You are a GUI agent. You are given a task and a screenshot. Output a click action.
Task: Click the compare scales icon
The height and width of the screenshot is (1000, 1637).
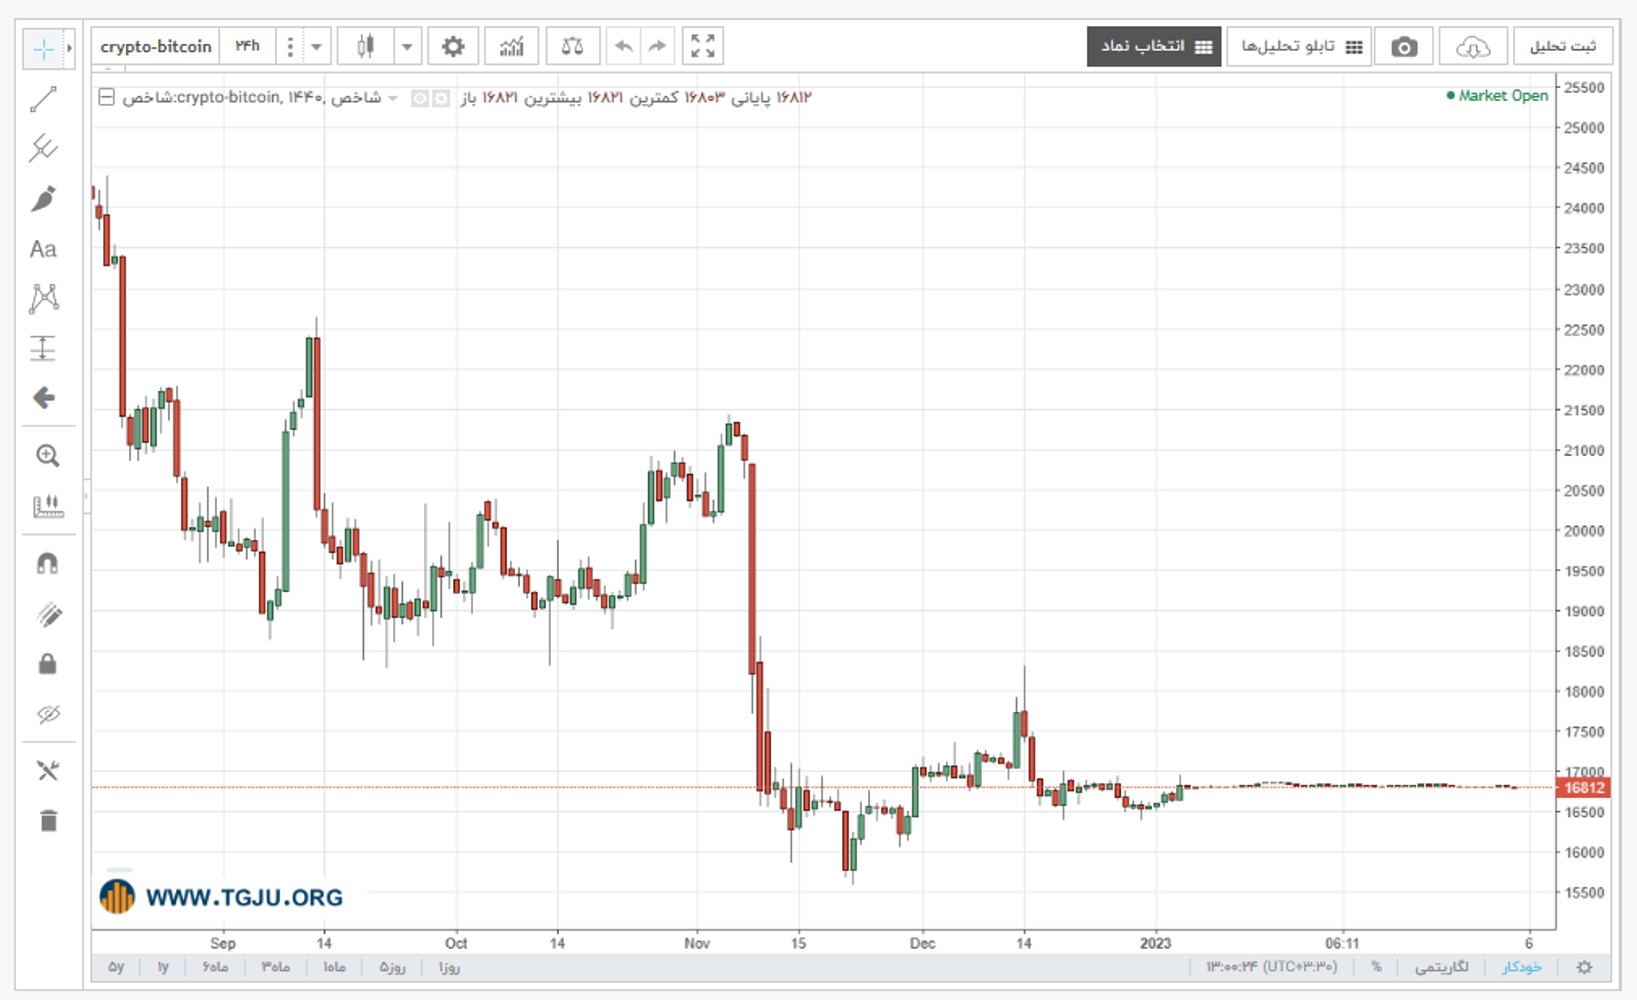(x=572, y=46)
